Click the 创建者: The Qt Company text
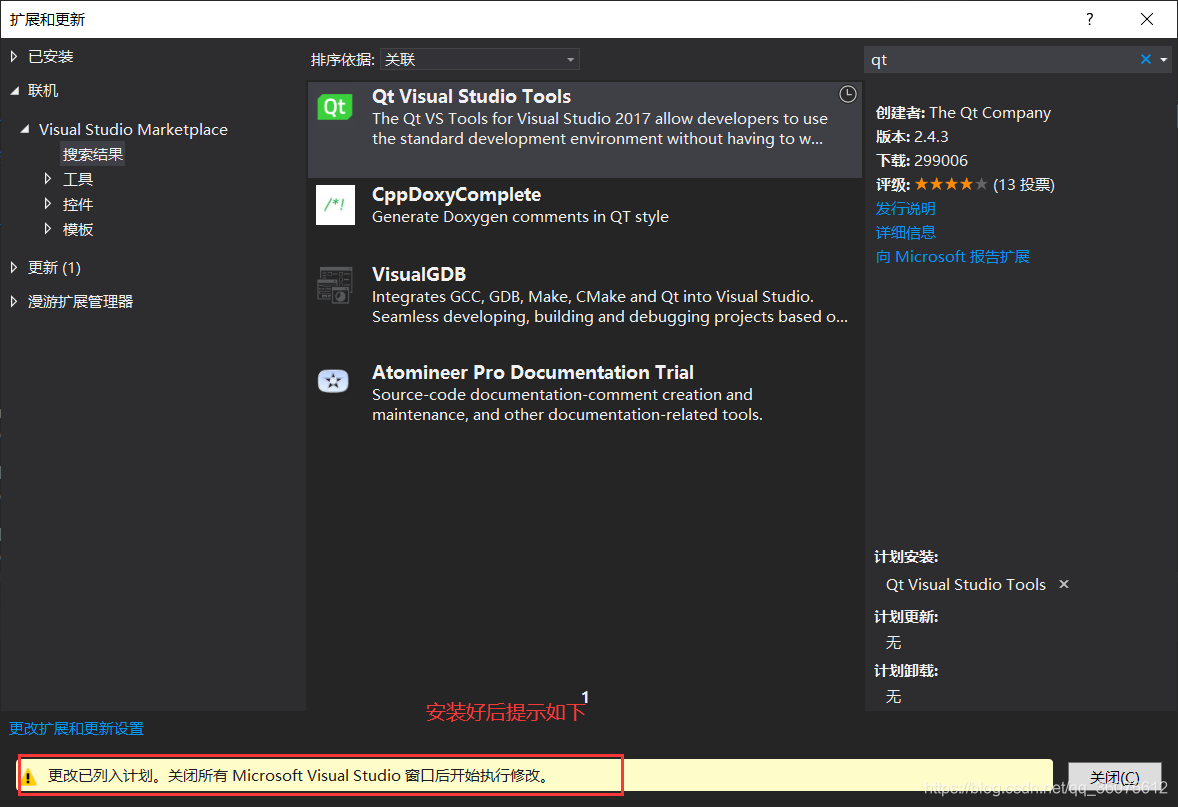 (x=963, y=113)
